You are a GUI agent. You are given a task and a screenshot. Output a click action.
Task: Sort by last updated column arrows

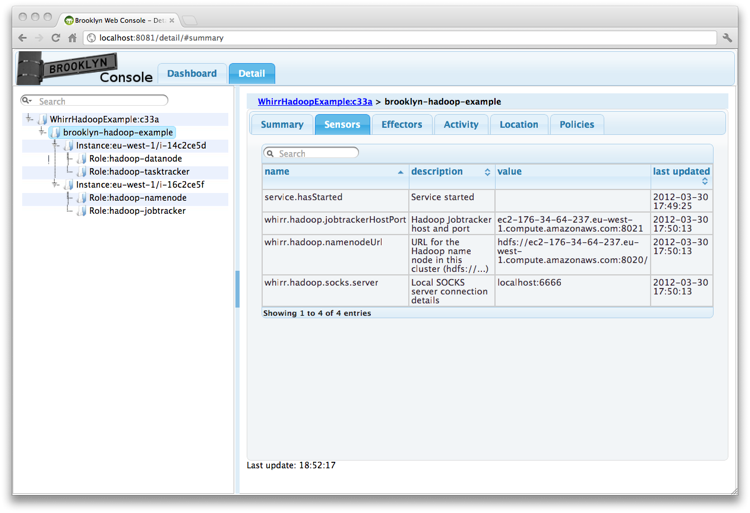704,181
